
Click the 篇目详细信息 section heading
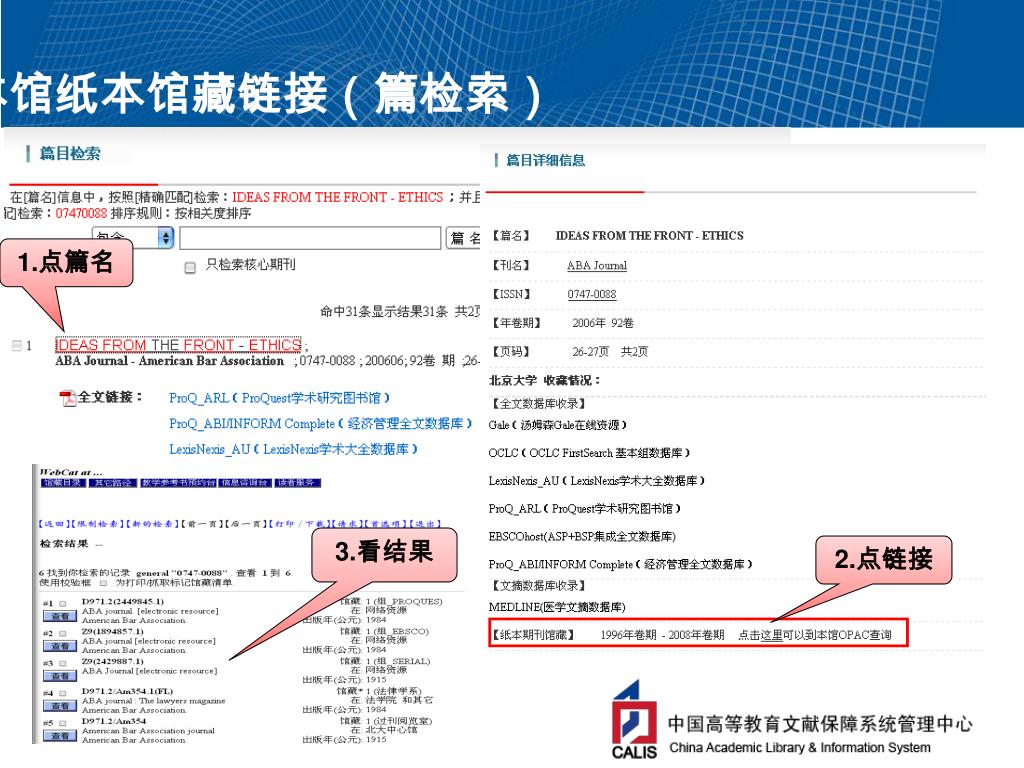545,160
